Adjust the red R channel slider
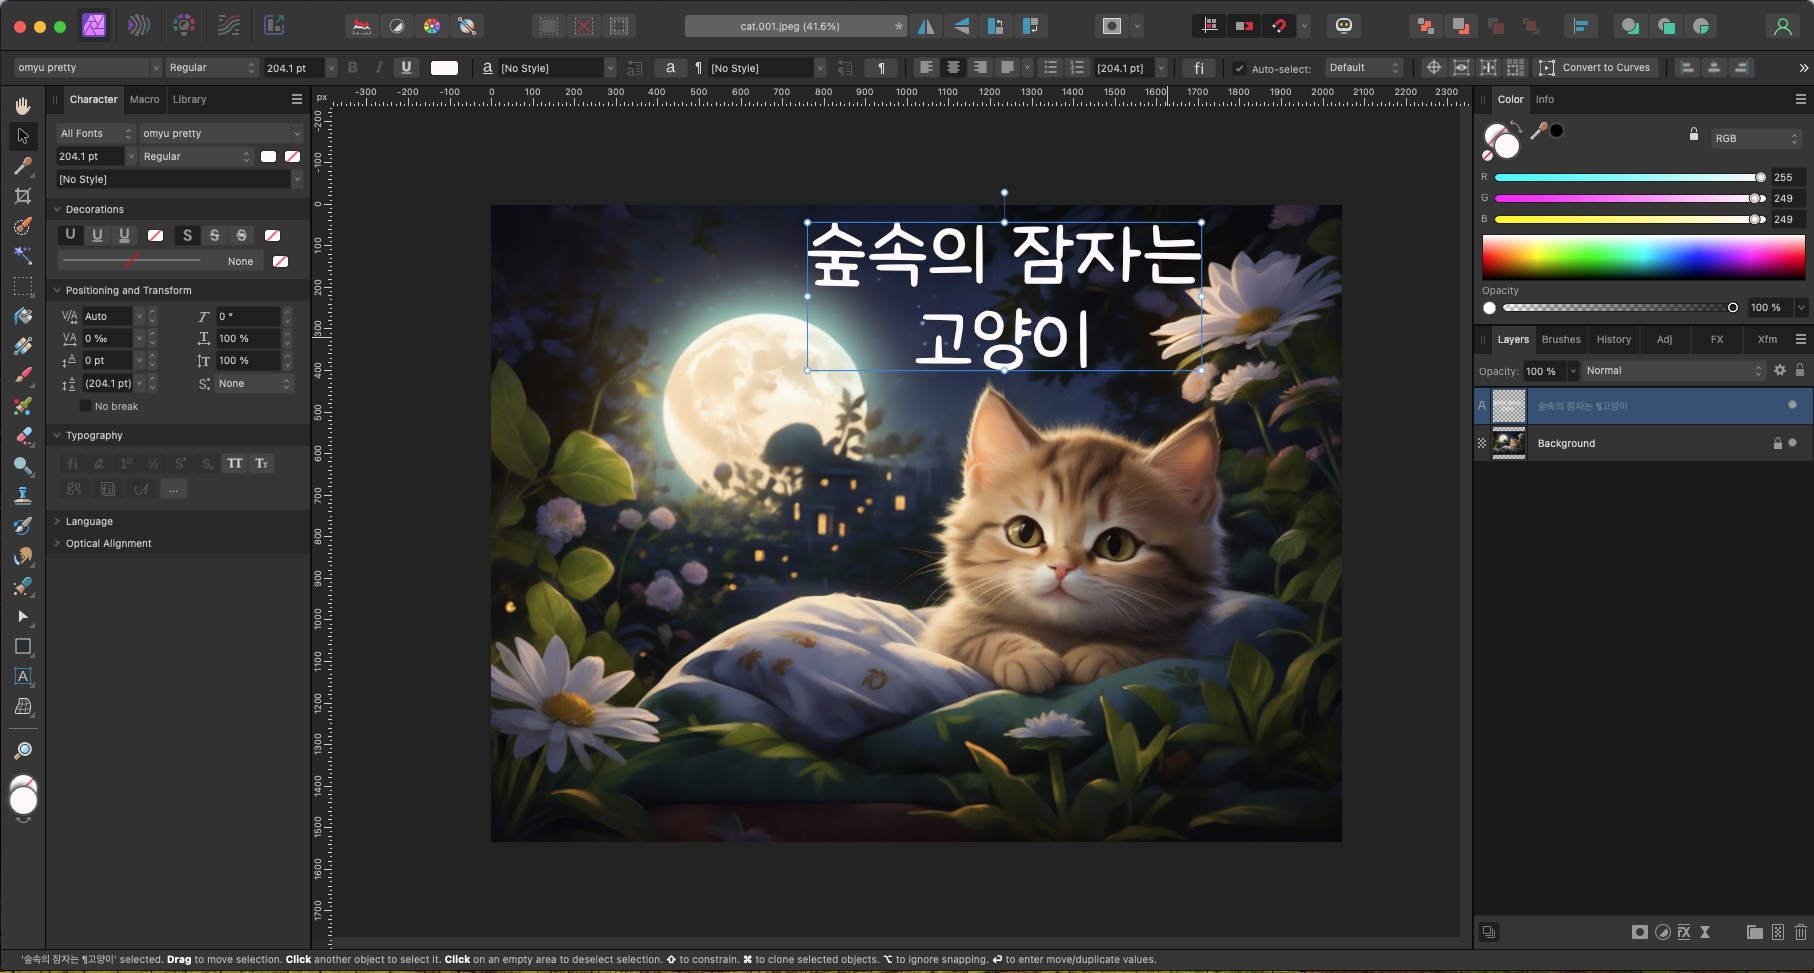1814x973 pixels. (x=1630, y=177)
